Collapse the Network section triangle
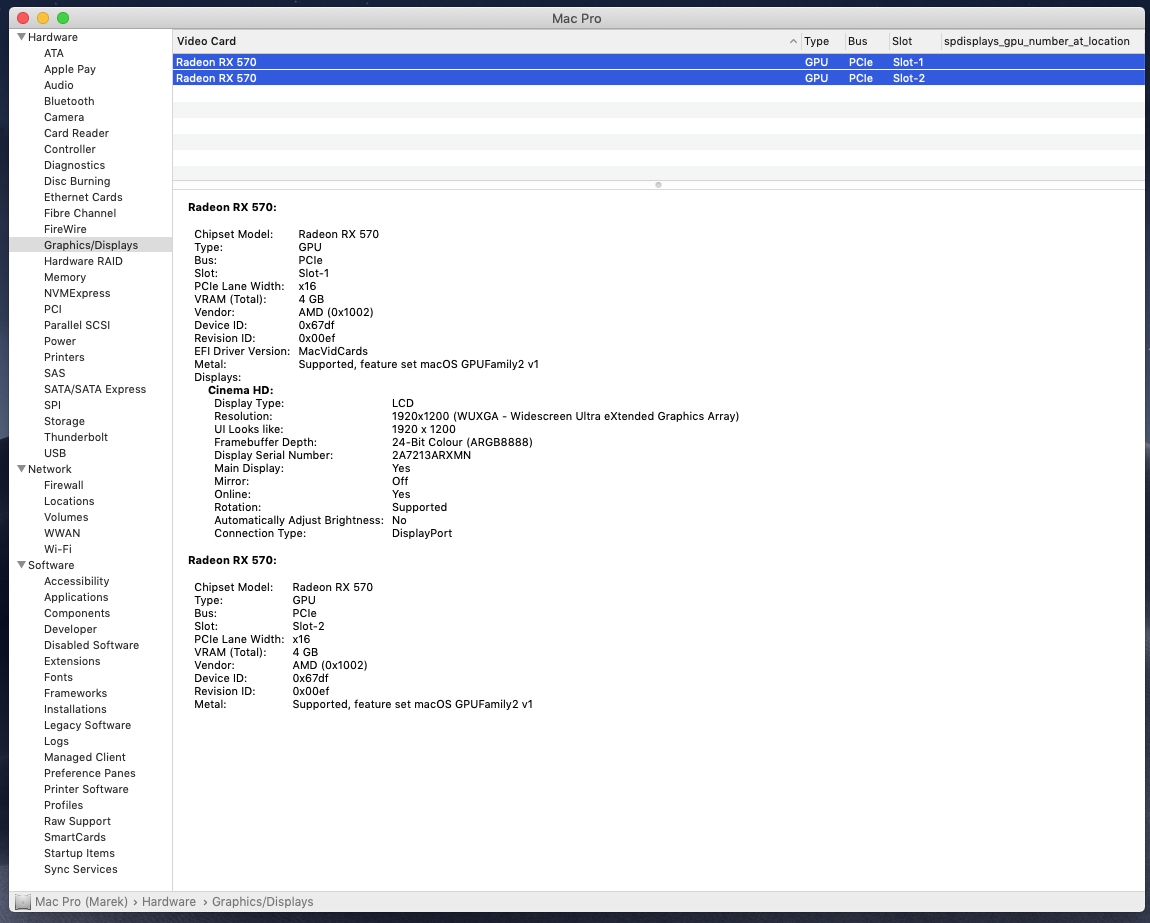Image resolution: width=1150 pixels, height=923 pixels. click(x=21, y=469)
